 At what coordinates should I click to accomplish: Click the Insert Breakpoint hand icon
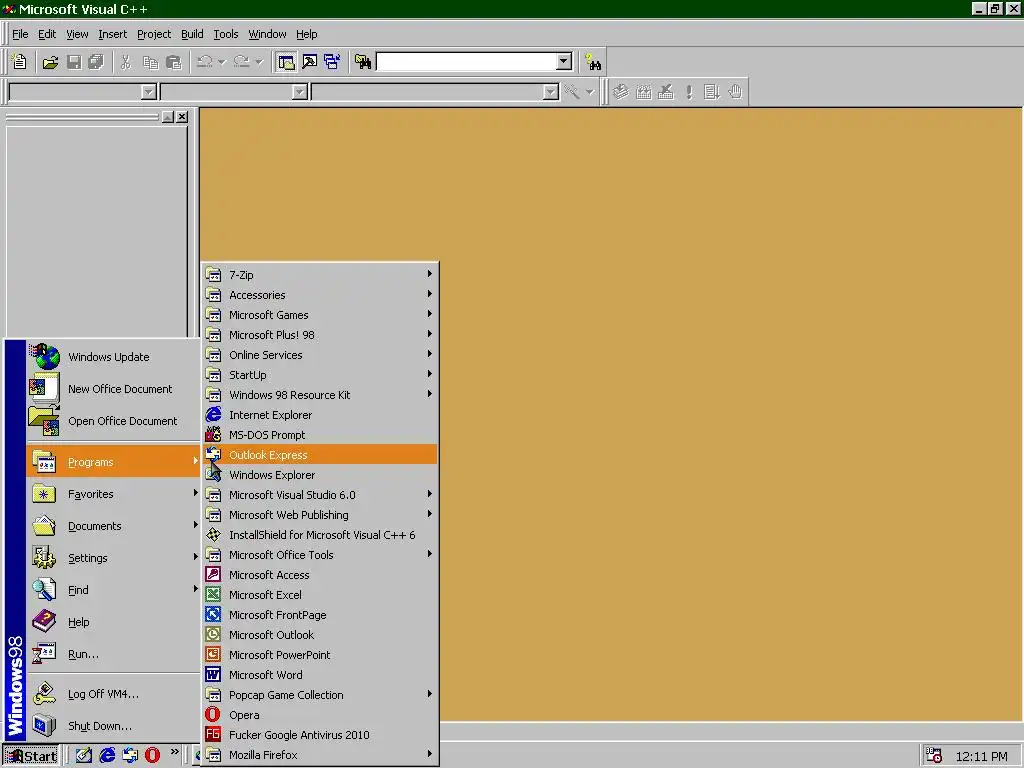[735, 92]
